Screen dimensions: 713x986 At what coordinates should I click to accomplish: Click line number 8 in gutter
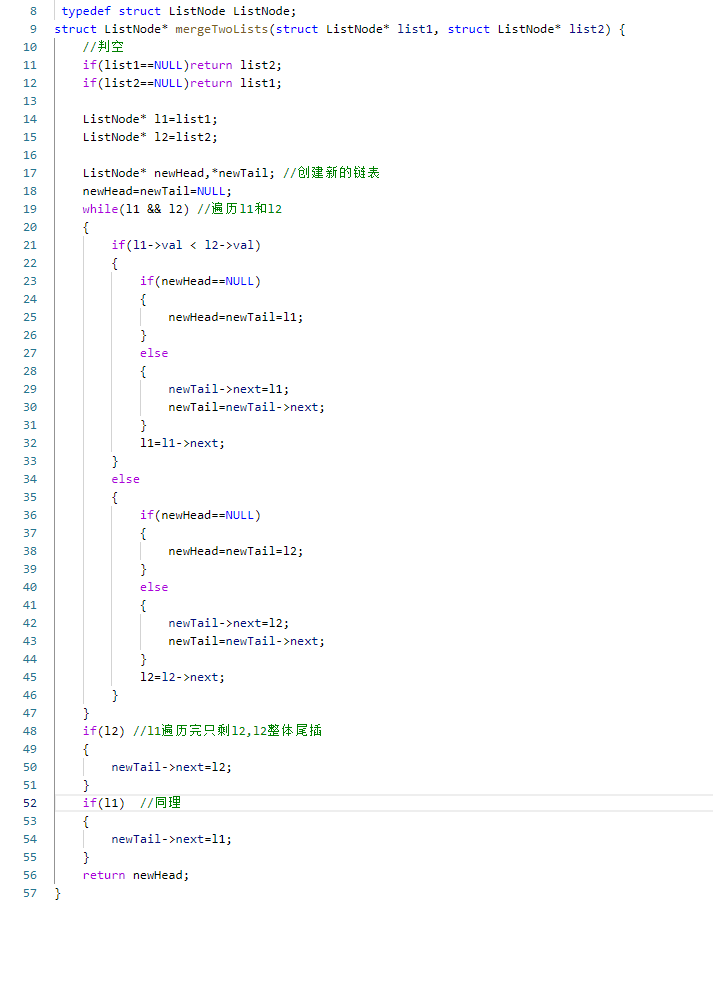pos(33,11)
